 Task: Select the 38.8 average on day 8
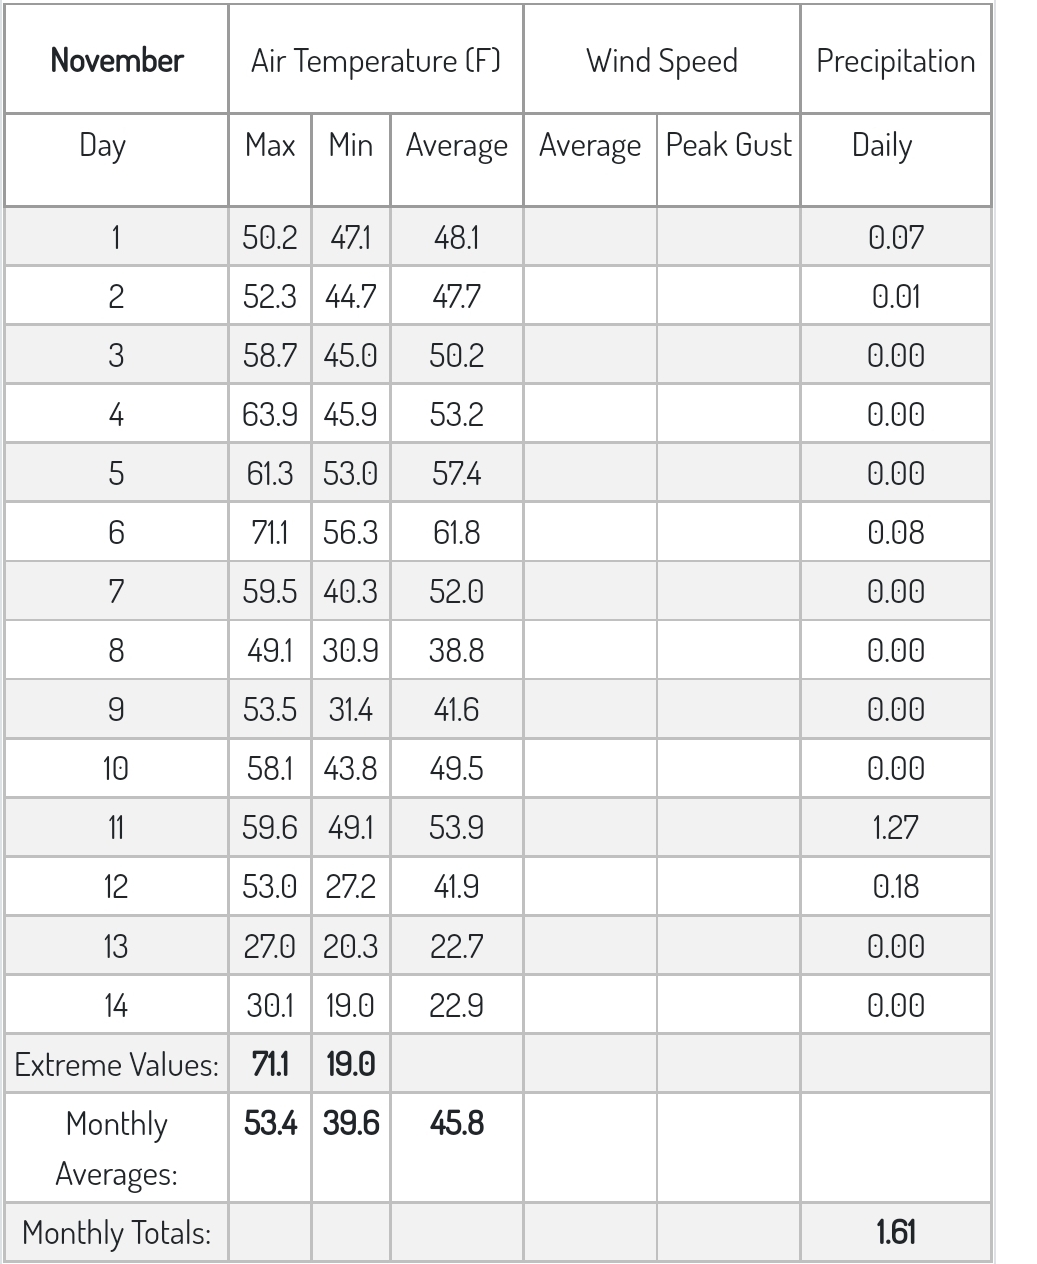[x=456, y=650]
